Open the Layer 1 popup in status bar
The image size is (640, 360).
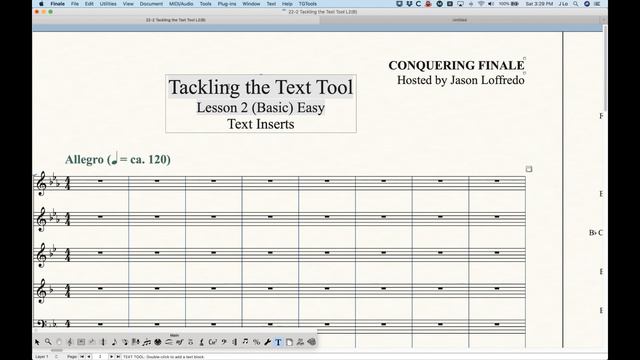(42, 356)
